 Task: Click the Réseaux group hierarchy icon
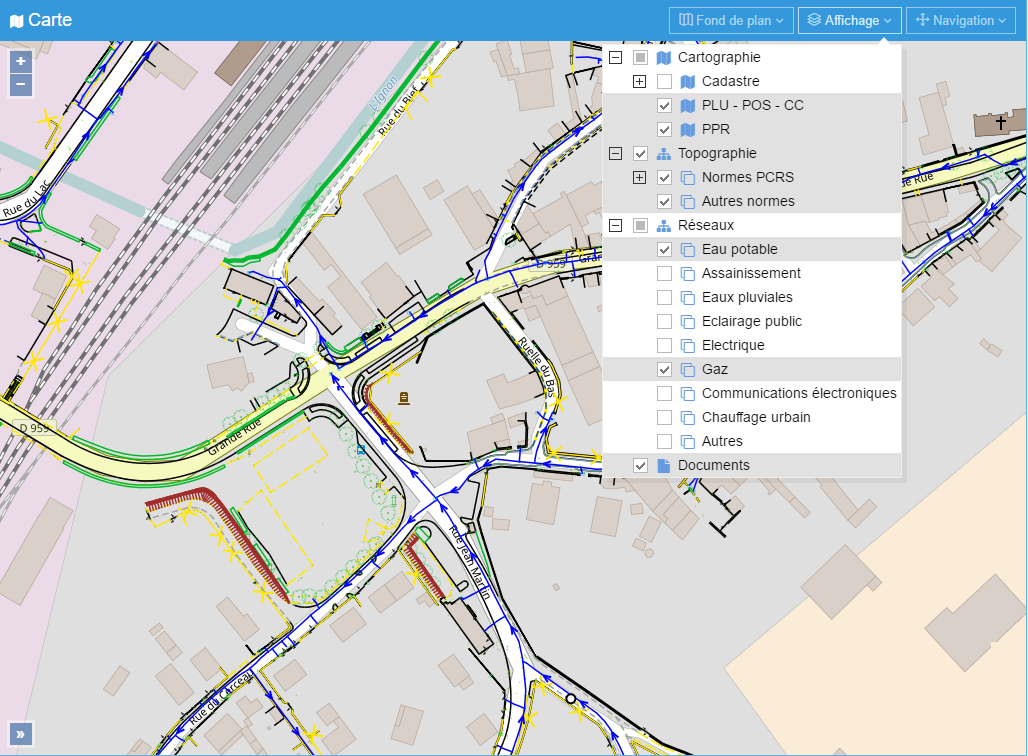664,226
